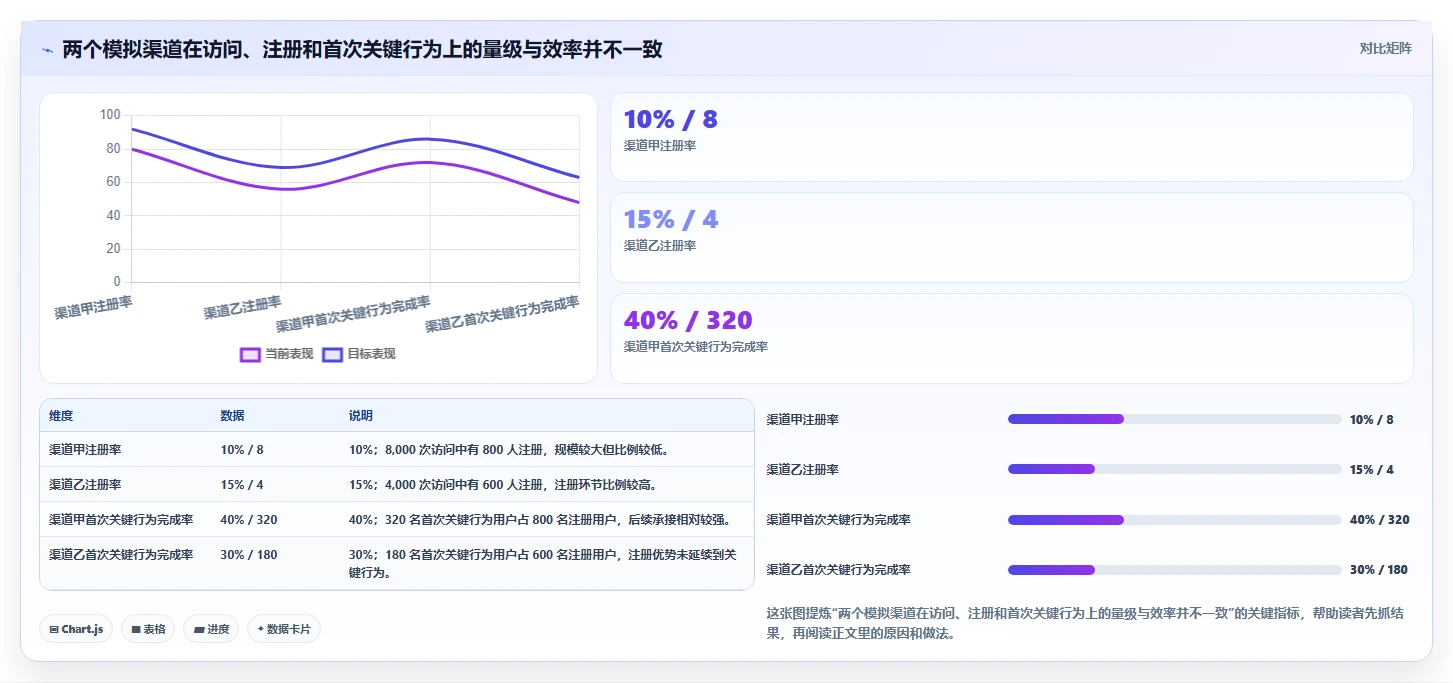Click the chart axis label 渠道甲注册率
The image size is (1453, 683).
click(93, 308)
